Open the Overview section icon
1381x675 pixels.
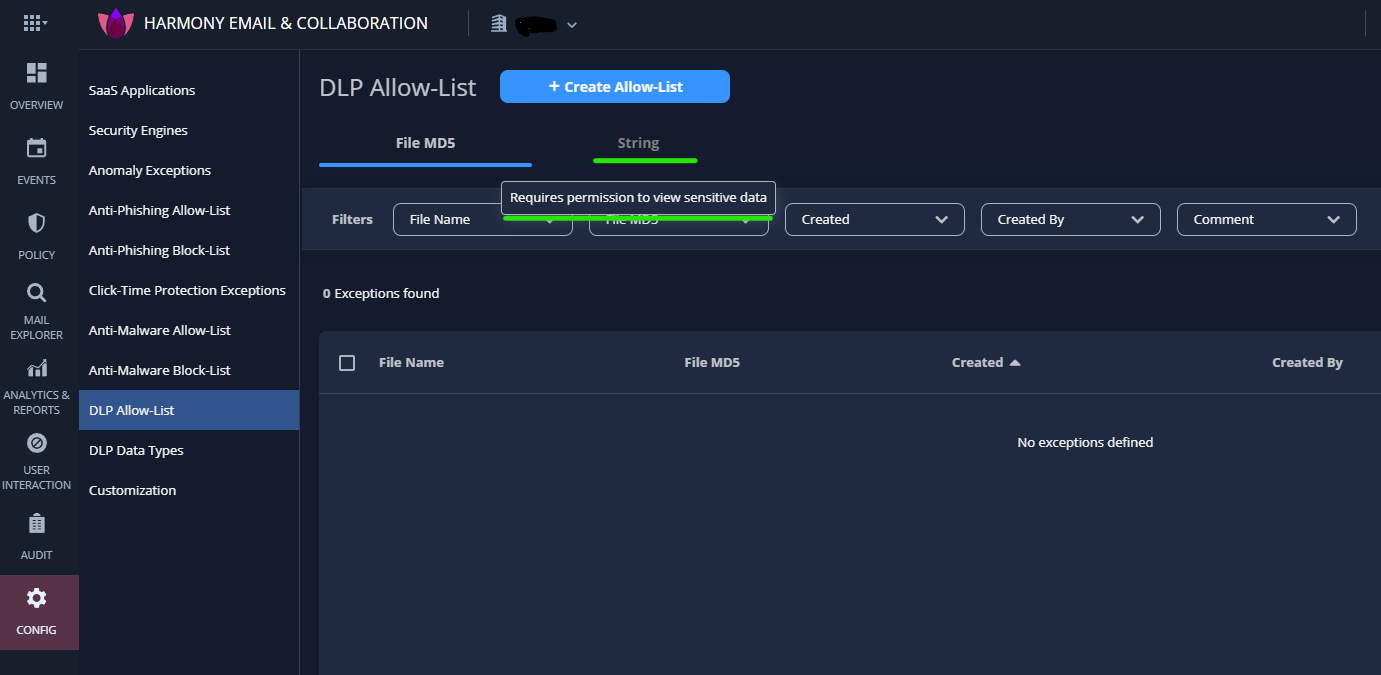[x=36, y=72]
